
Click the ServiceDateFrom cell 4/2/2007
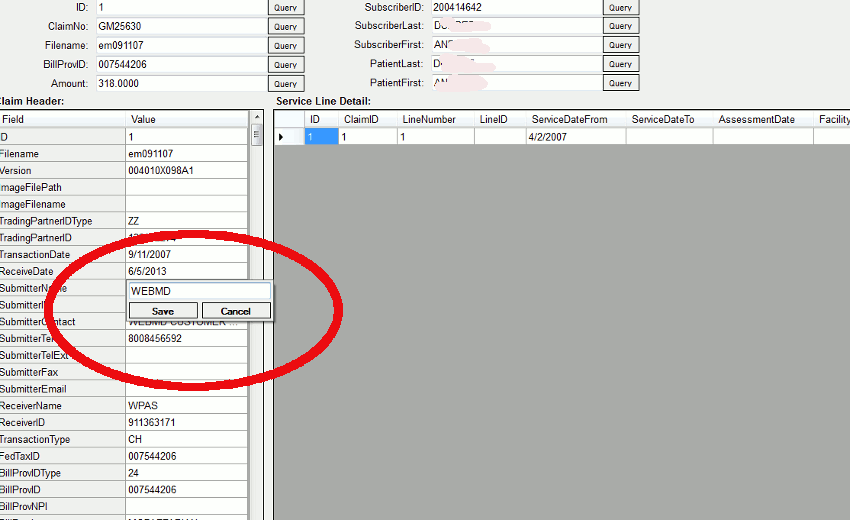pyautogui.click(x=575, y=136)
